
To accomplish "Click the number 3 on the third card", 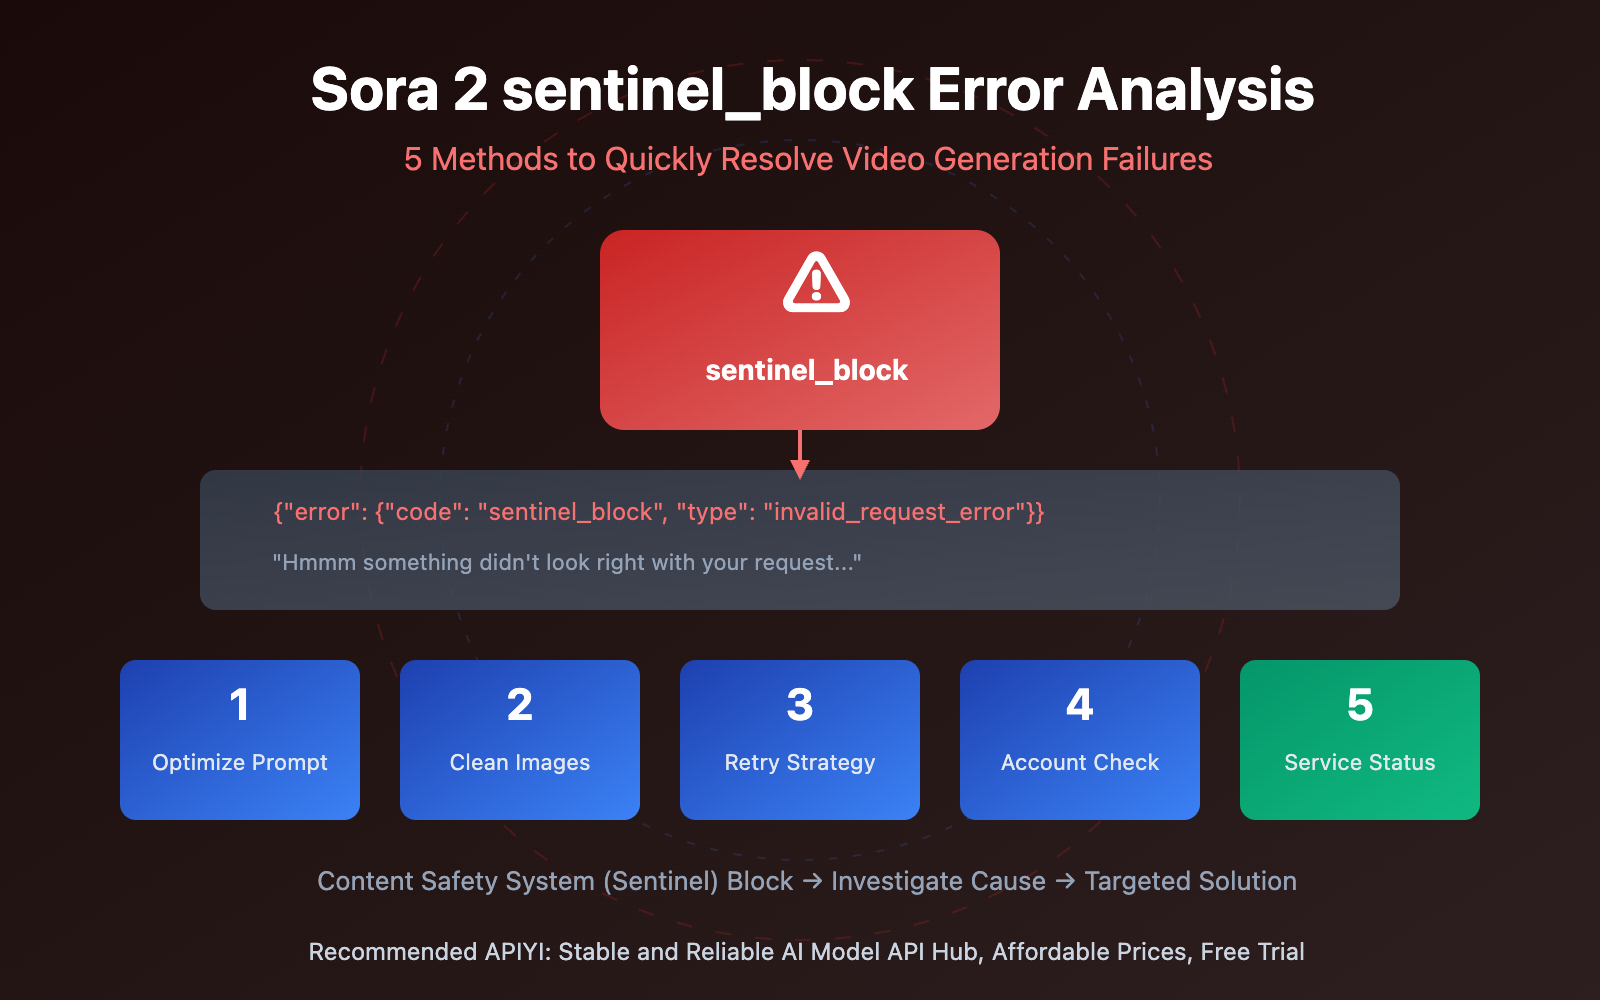I will (800, 705).
